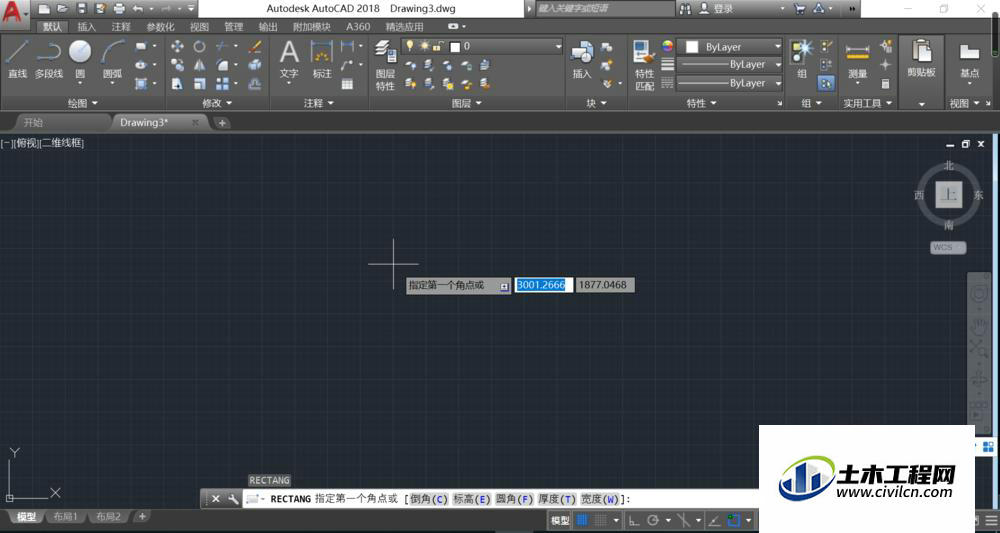Expand the Modify (修改) panel
Viewport: 1000px width, 533px height.
(217, 103)
